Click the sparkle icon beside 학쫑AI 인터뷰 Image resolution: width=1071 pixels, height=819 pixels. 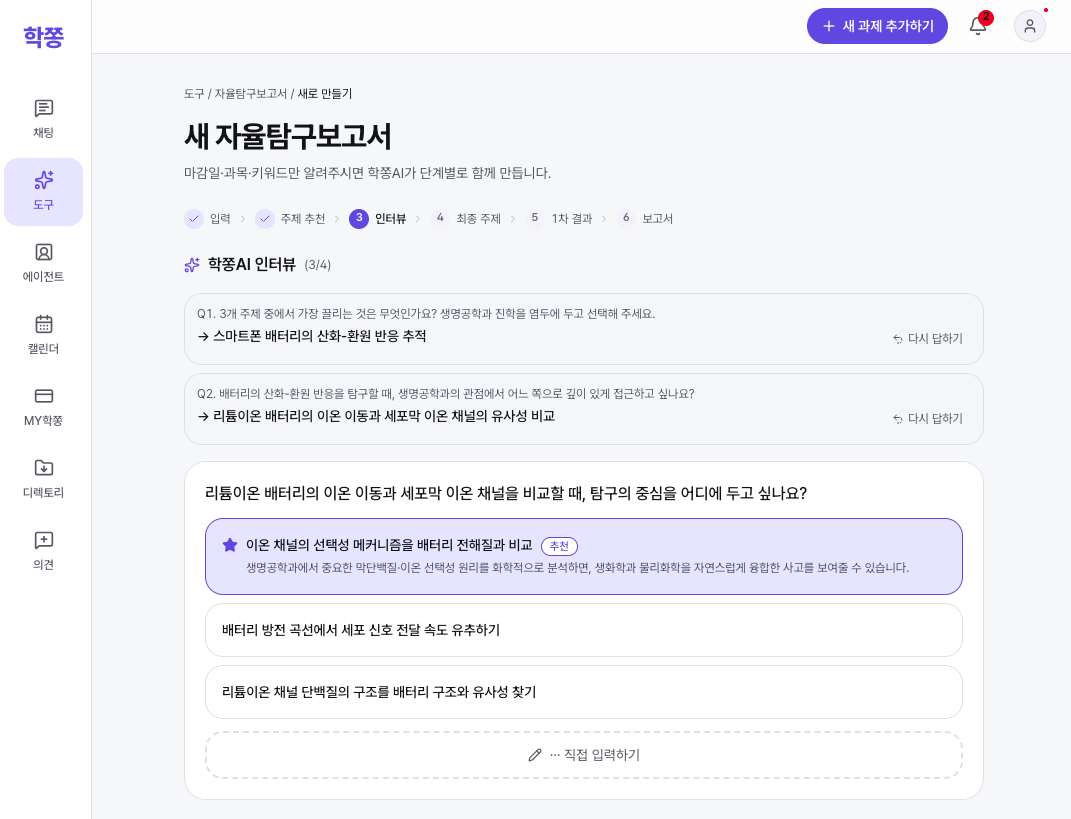(192, 265)
